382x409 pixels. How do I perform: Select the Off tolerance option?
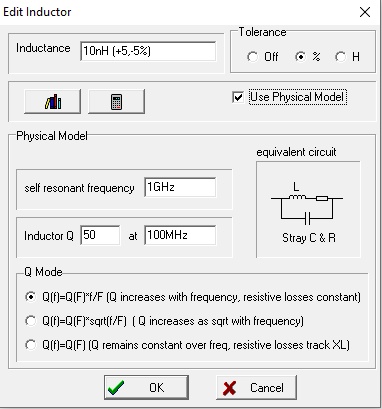pyautogui.click(x=252, y=57)
